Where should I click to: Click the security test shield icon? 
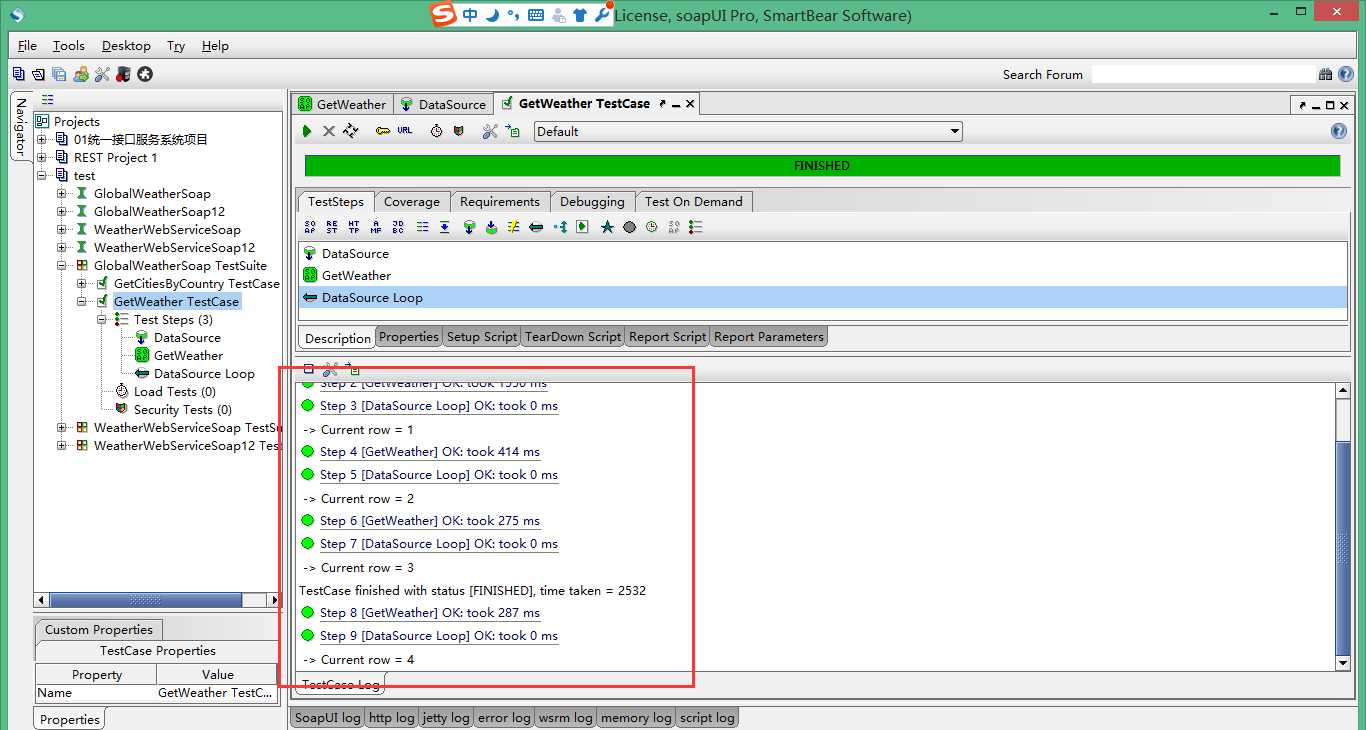(459, 131)
